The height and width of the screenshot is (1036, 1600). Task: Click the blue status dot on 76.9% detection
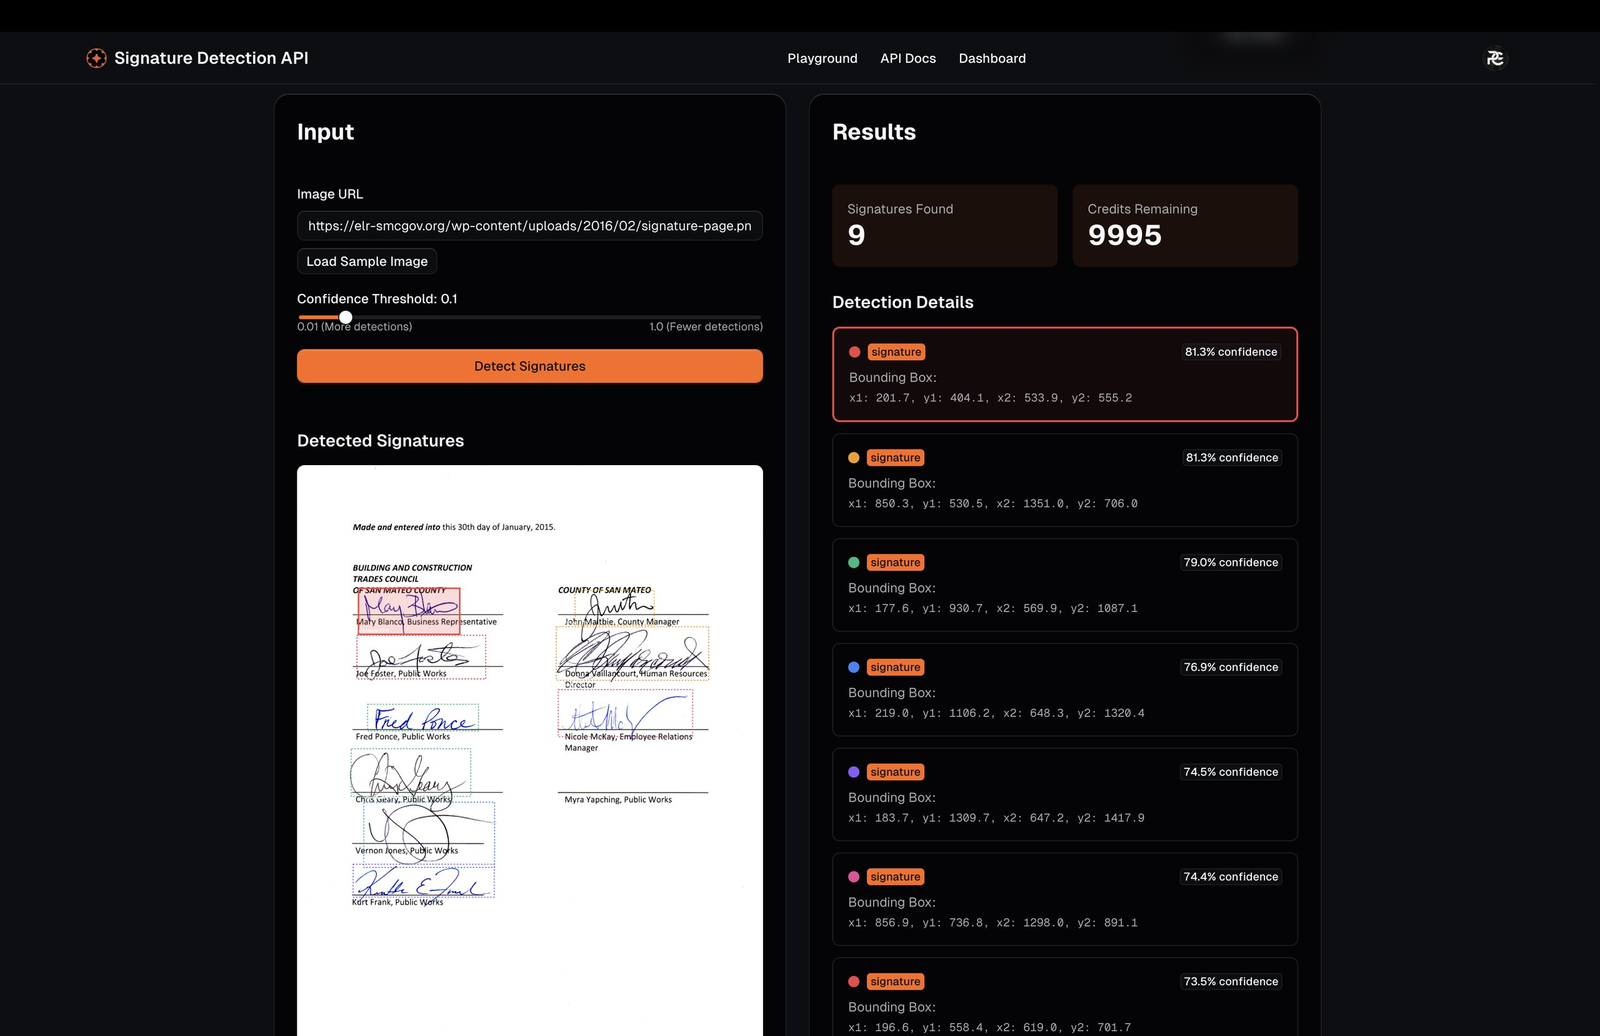pyautogui.click(x=854, y=667)
